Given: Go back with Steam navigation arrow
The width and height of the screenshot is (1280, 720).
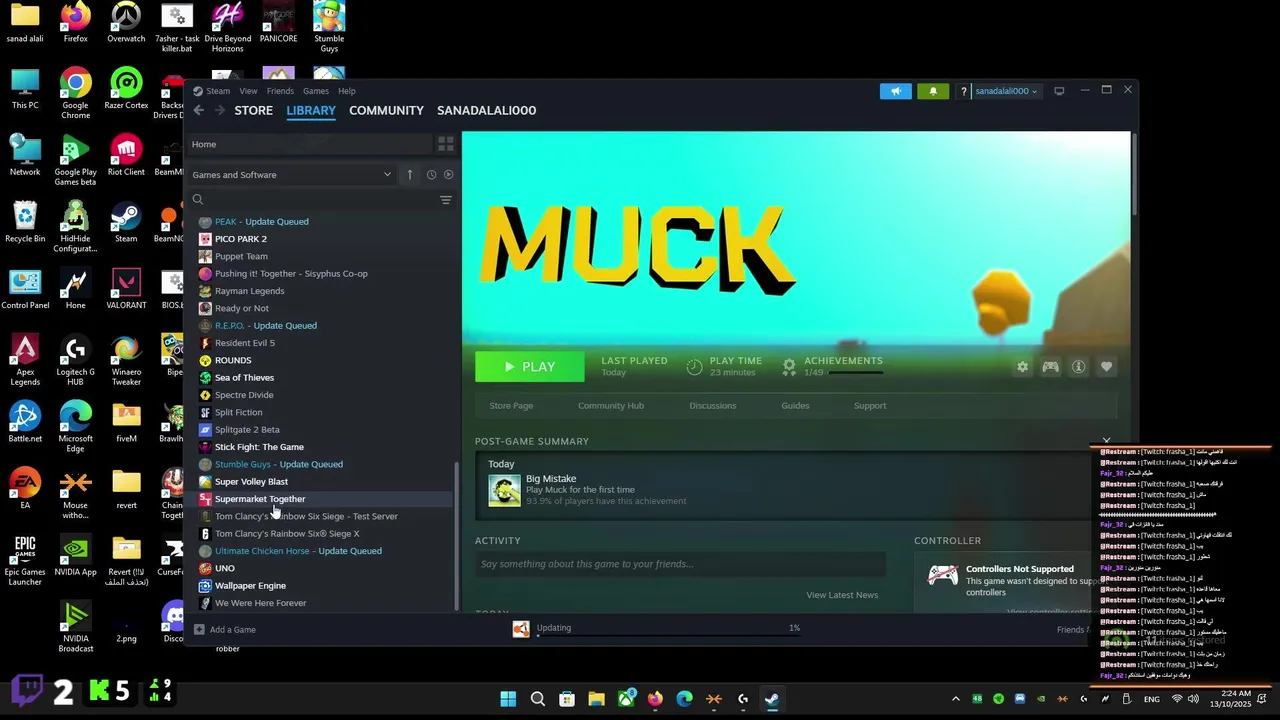Looking at the screenshot, I should pos(199,110).
